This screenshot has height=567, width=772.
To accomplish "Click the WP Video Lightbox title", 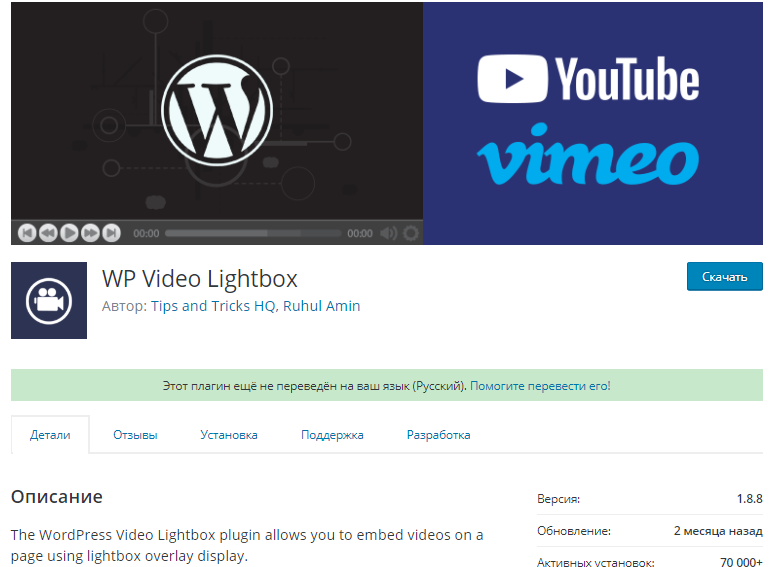I will pos(200,279).
